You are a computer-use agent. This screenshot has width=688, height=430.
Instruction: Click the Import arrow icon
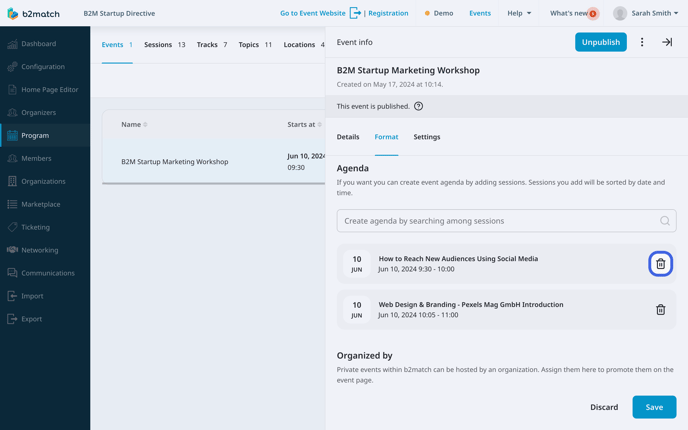pos(12,296)
